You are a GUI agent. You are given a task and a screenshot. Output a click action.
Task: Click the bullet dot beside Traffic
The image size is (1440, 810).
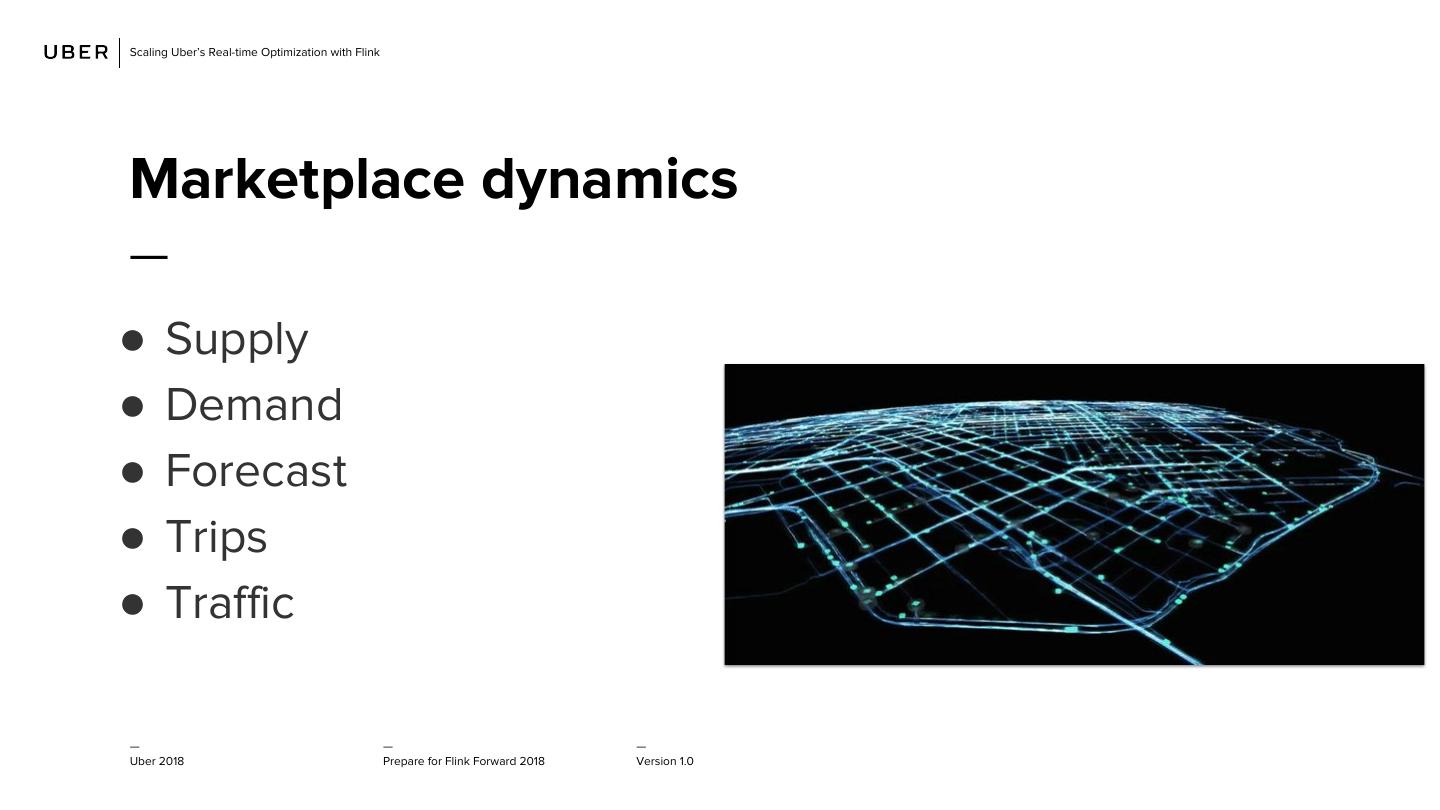coord(133,604)
